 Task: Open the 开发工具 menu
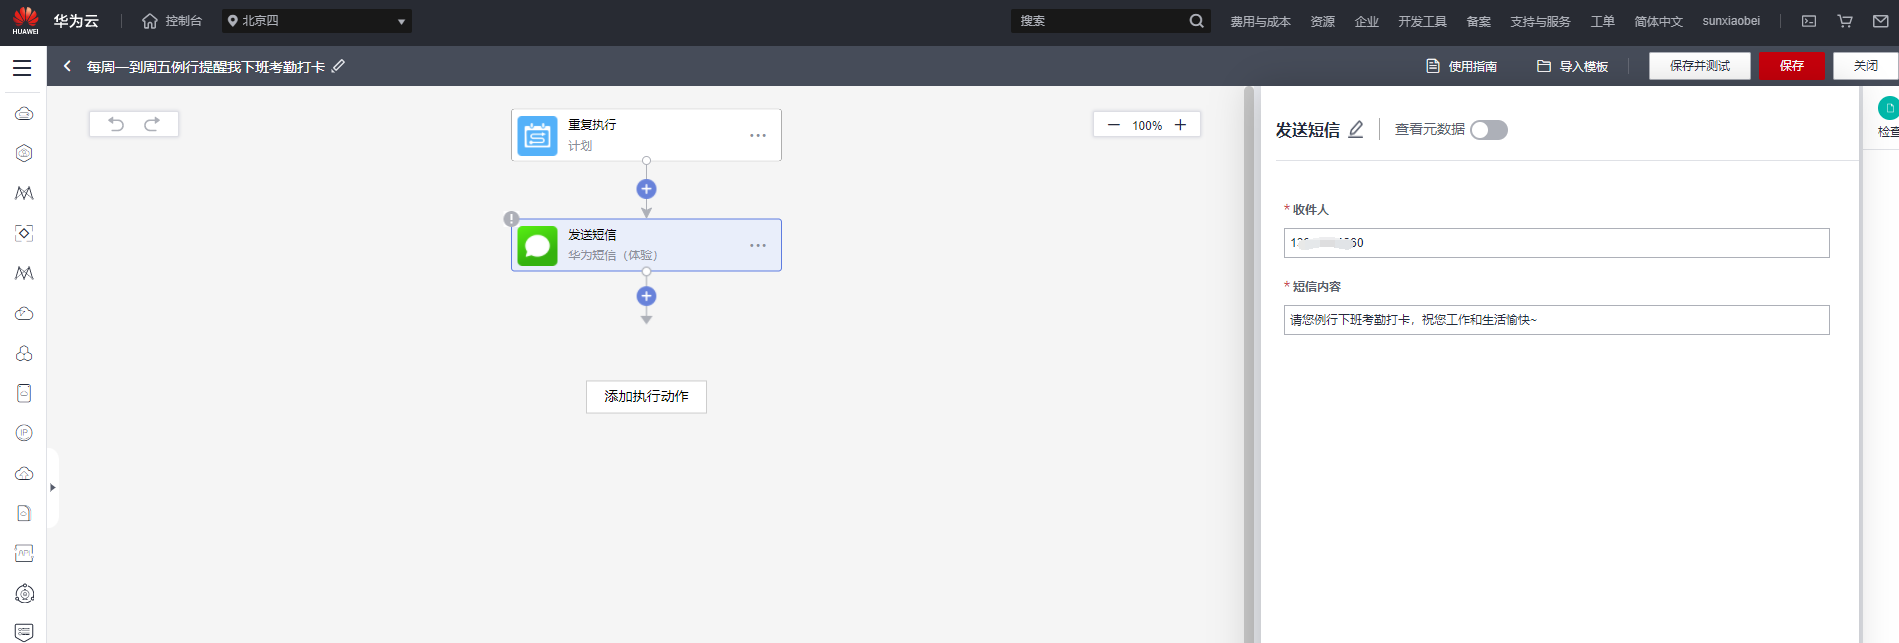(1422, 21)
